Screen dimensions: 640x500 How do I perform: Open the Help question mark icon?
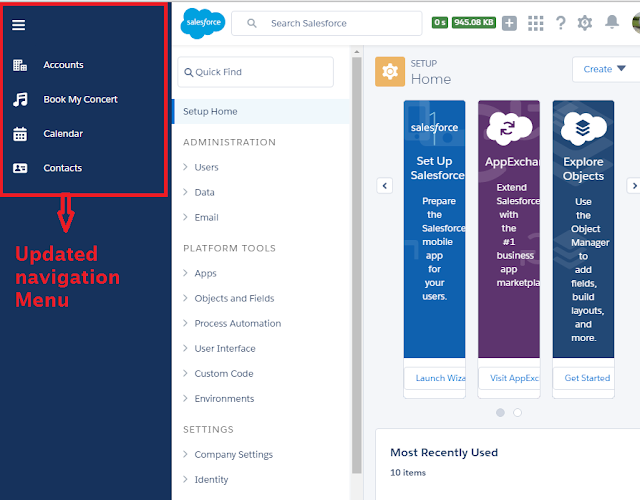click(561, 23)
